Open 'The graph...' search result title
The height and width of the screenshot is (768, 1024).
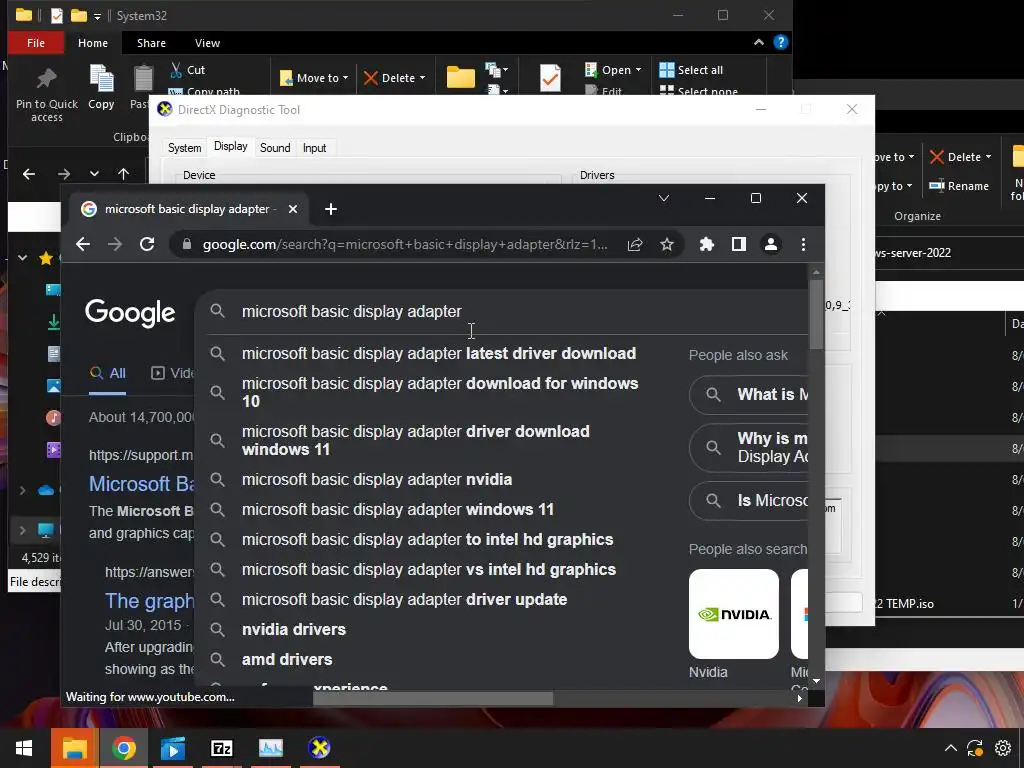pos(150,601)
